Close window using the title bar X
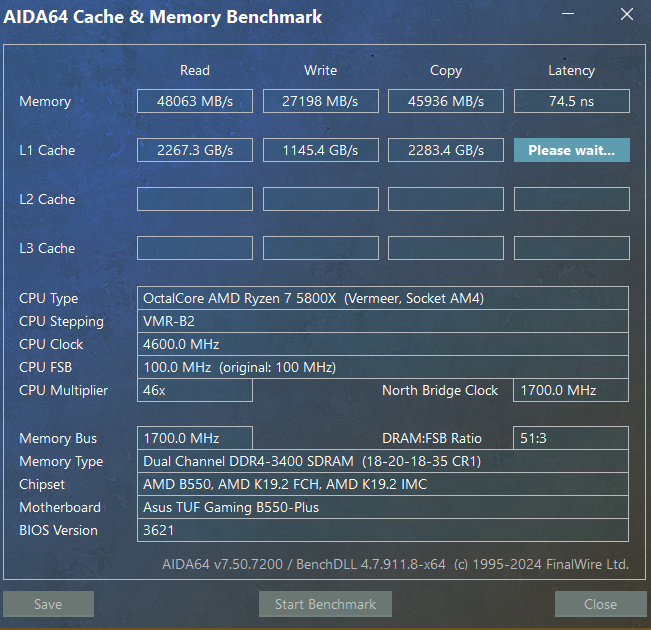This screenshot has width=651, height=630. click(x=627, y=14)
